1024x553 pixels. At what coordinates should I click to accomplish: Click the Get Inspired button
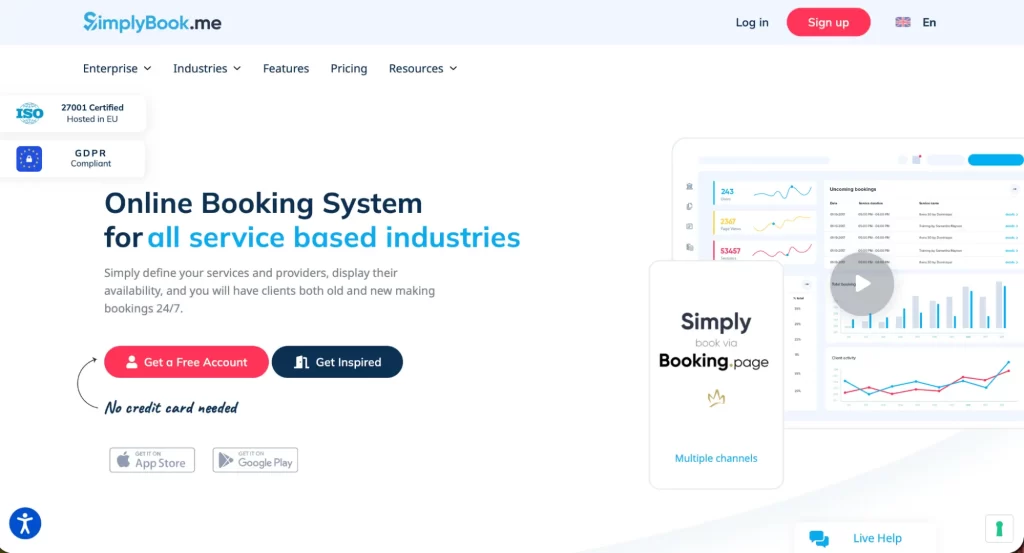click(337, 362)
